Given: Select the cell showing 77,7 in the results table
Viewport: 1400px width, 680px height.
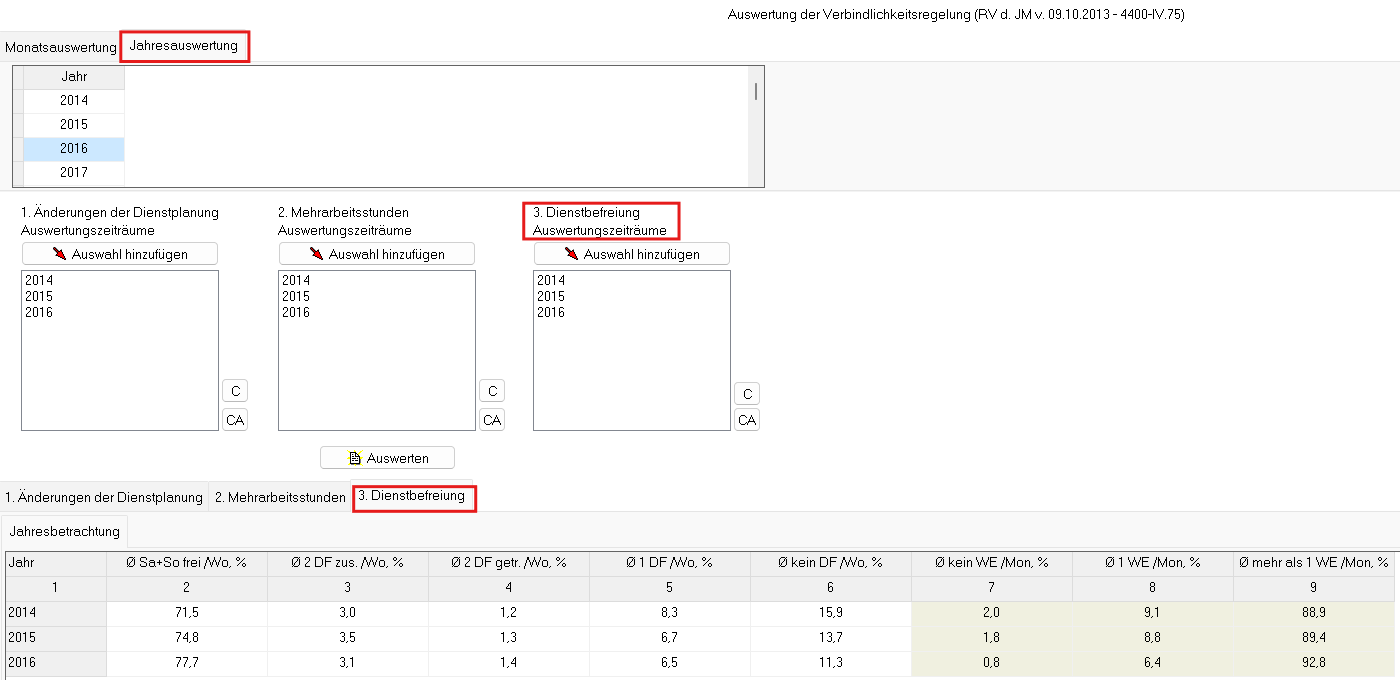Looking at the screenshot, I should [186, 663].
